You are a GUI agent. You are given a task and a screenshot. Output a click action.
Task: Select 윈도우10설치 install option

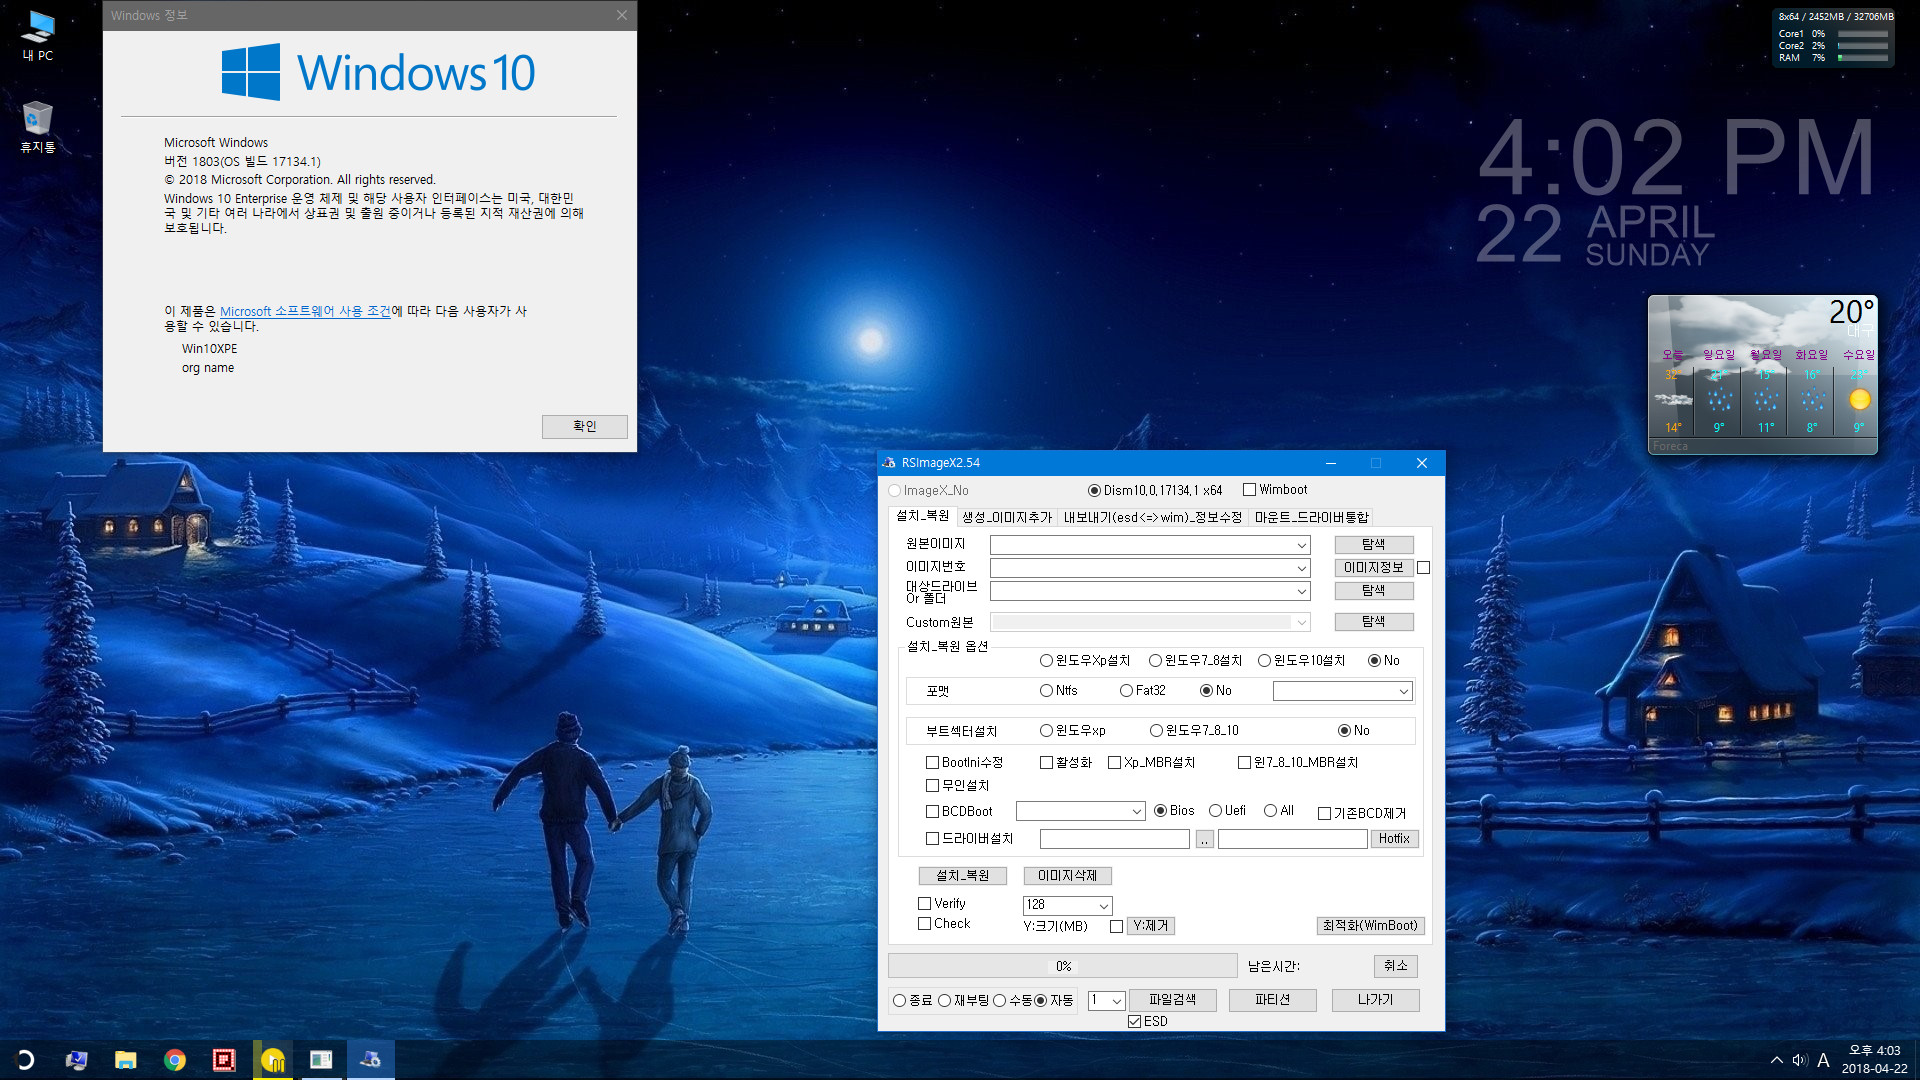point(1264,661)
